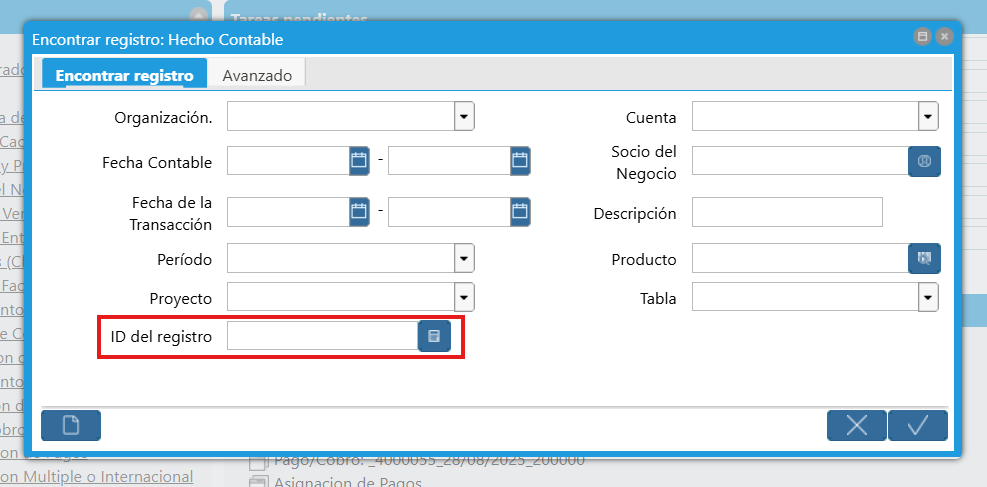Focus the ID del registro input field
Viewport: 987px width, 487px height.
[322, 336]
